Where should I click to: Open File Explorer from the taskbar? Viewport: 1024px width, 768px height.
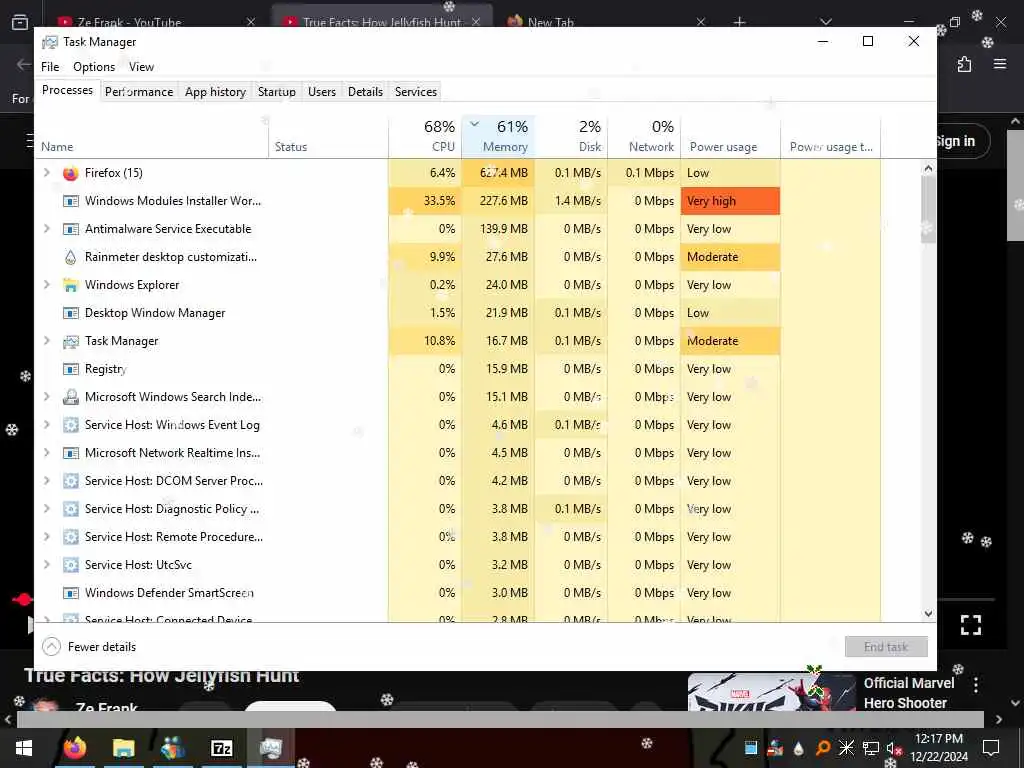tap(123, 748)
